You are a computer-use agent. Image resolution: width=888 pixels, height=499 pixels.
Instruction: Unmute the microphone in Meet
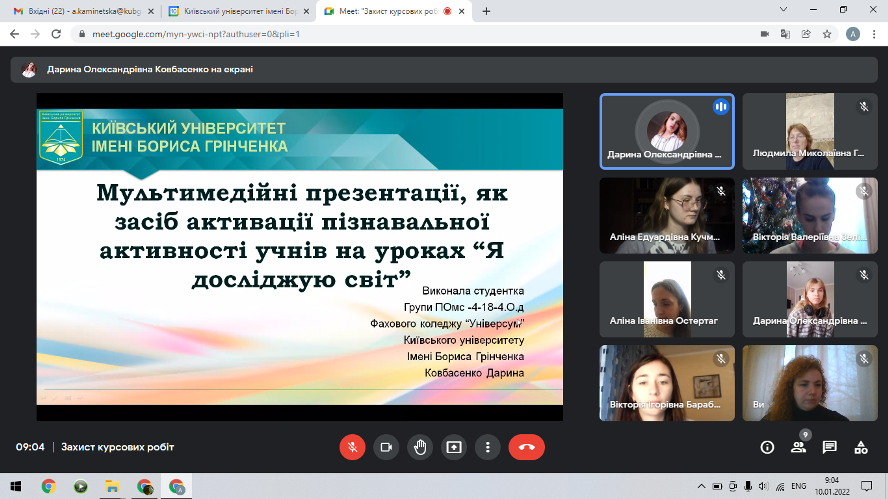click(352, 447)
